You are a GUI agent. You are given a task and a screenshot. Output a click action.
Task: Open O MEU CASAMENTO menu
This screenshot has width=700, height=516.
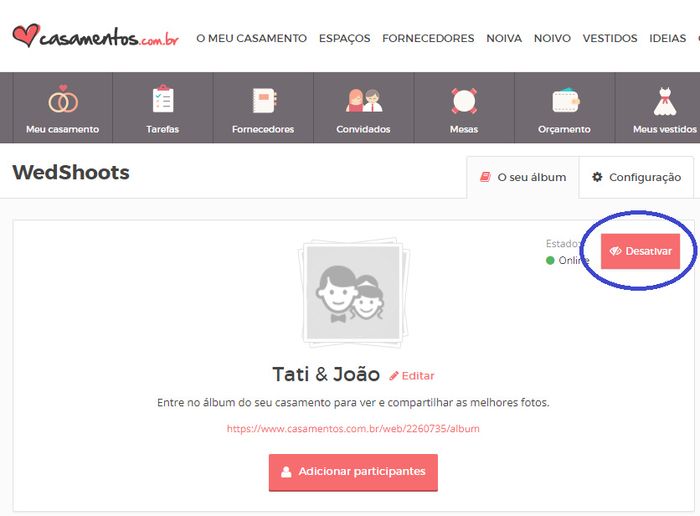pyautogui.click(x=251, y=38)
